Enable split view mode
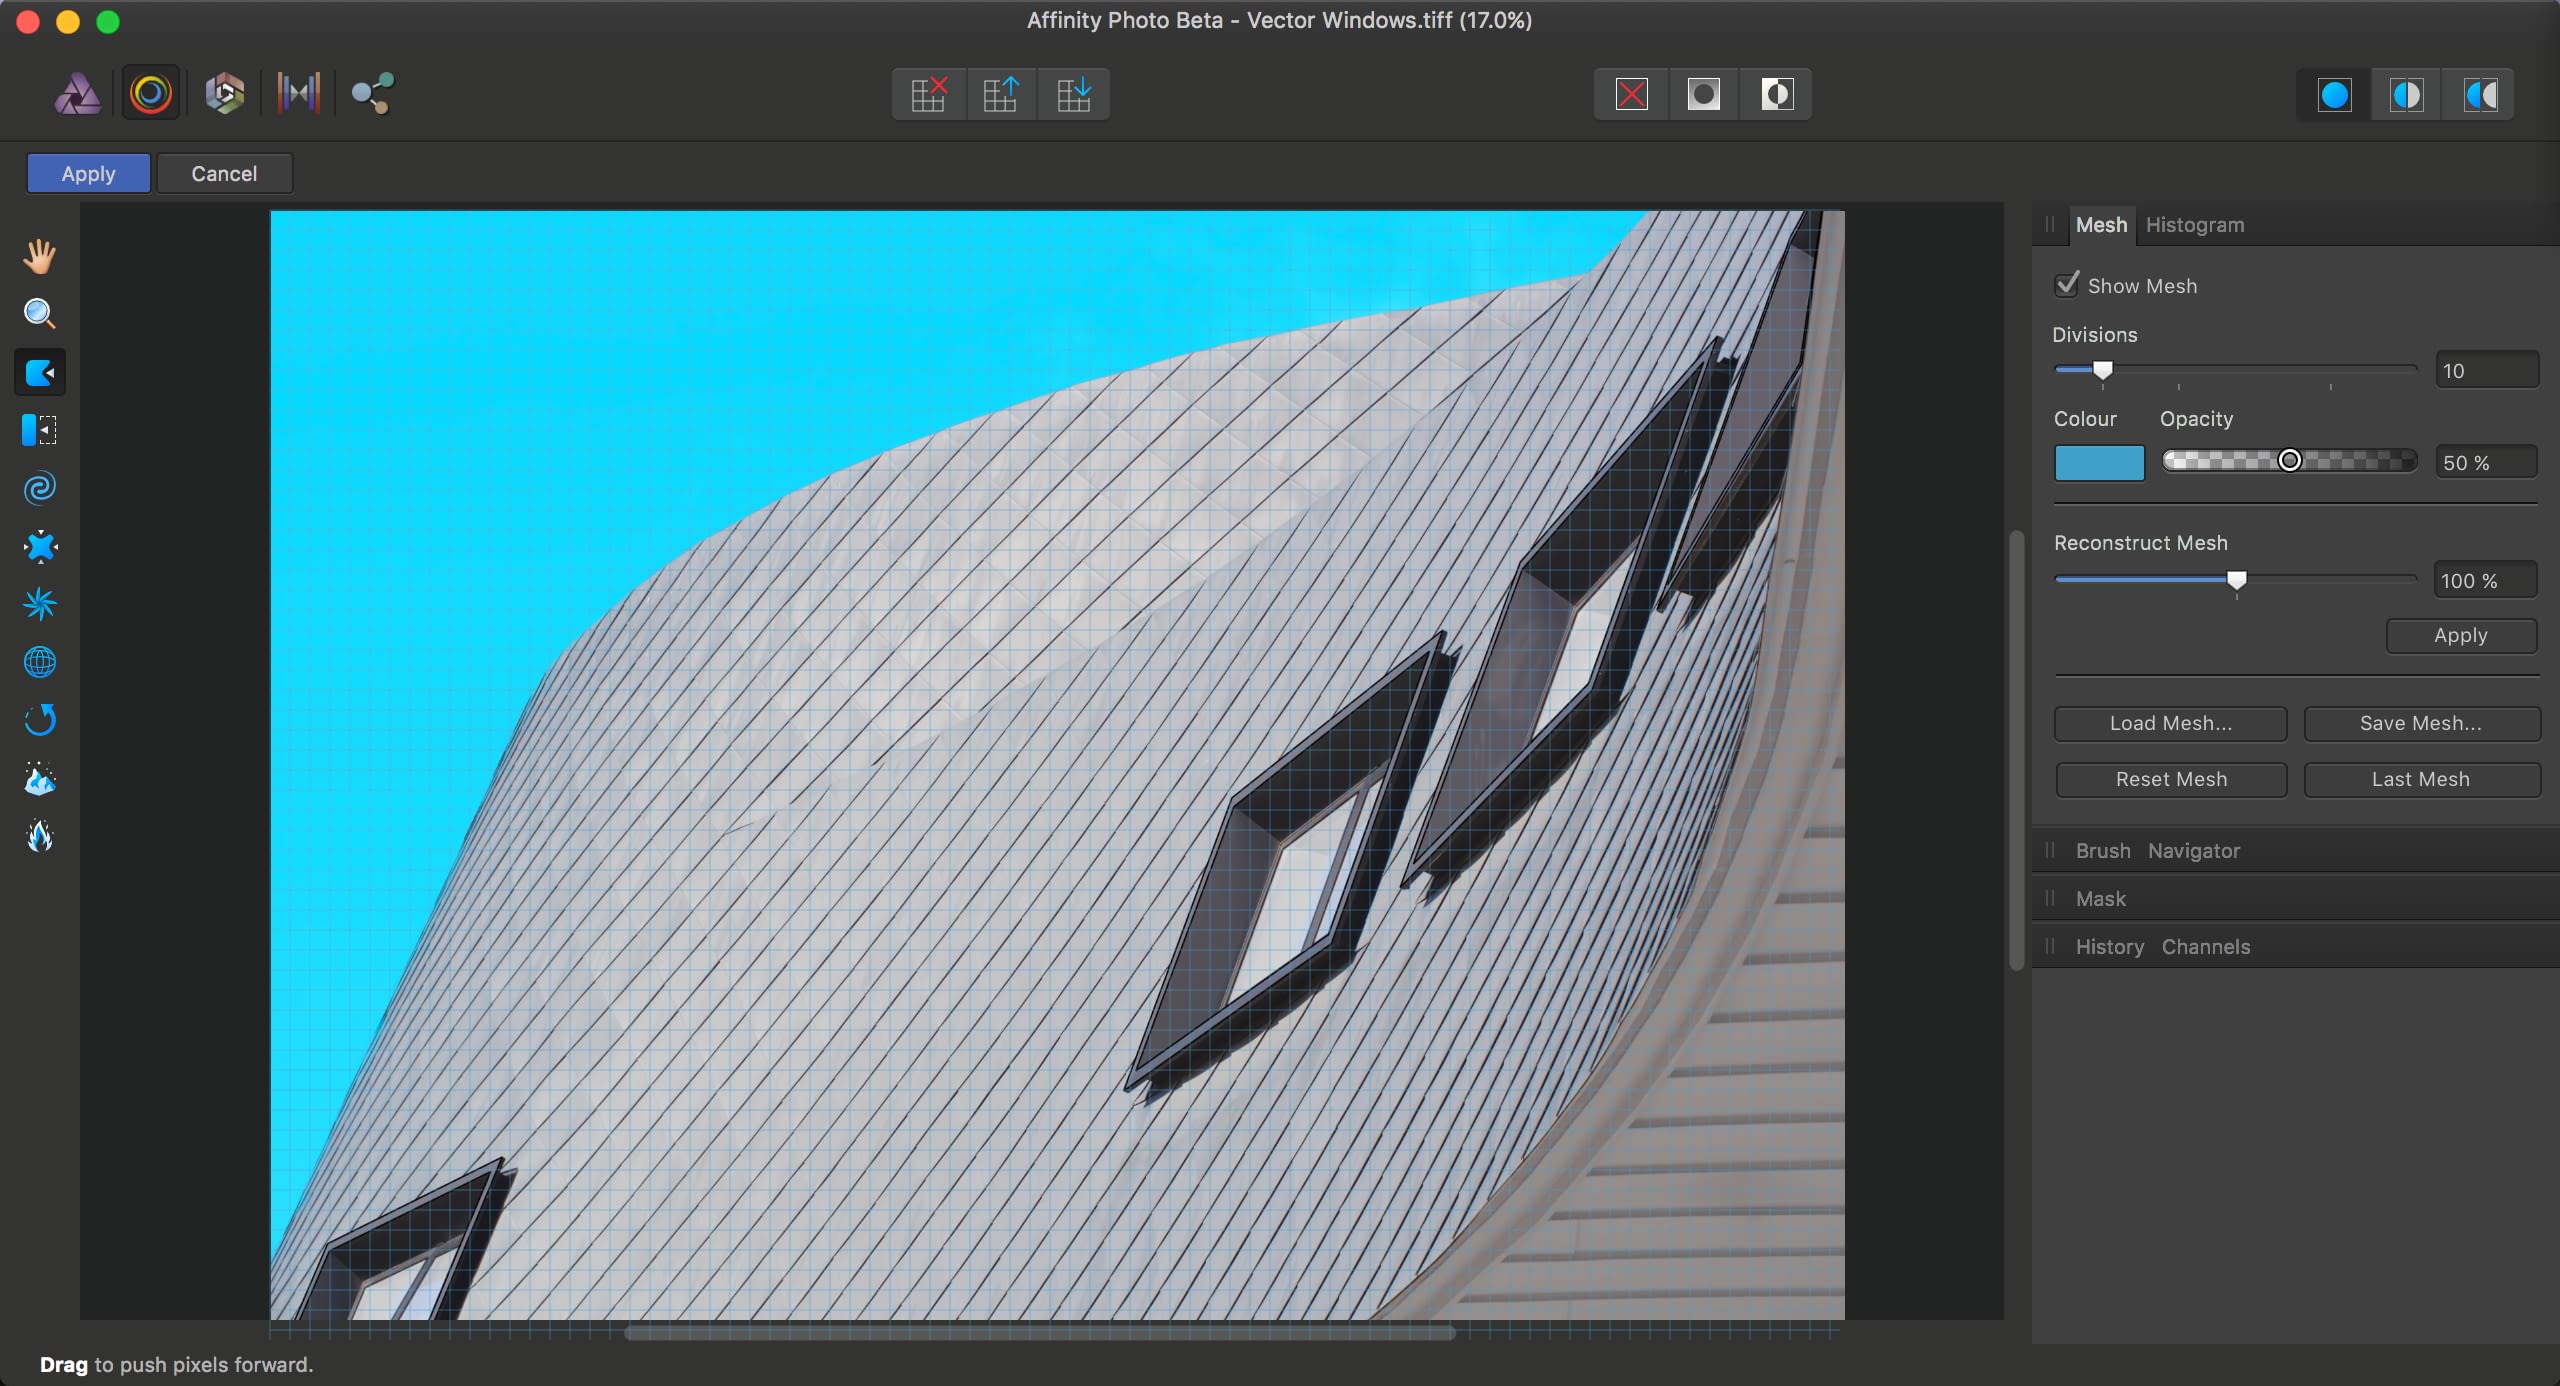The height and width of the screenshot is (1386, 2560). pyautogui.click(x=2406, y=95)
